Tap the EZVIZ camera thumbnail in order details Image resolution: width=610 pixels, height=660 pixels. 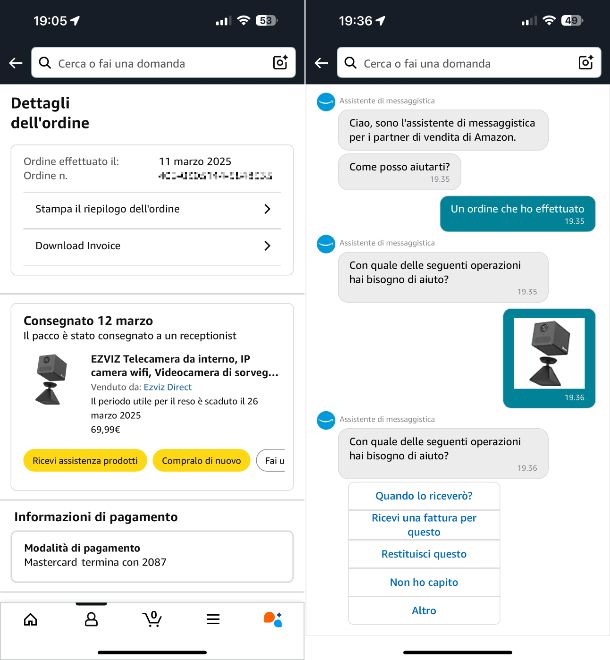tap(51, 380)
